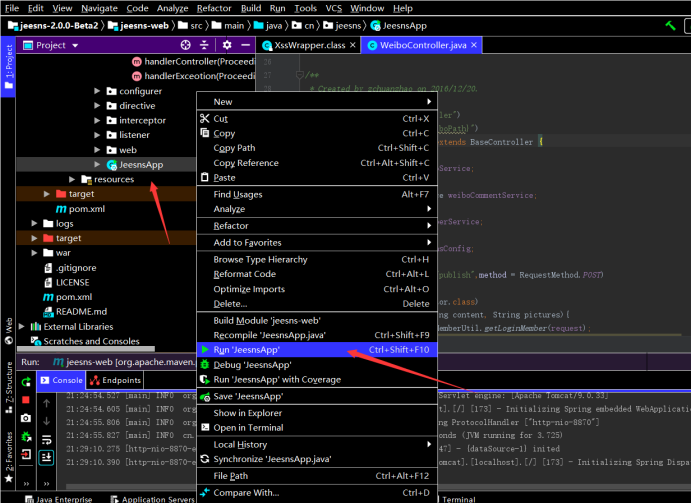Click jeesns-web breadcrumb in navigation bar
Viewport: 692px width, 504px height.
tap(138, 26)
